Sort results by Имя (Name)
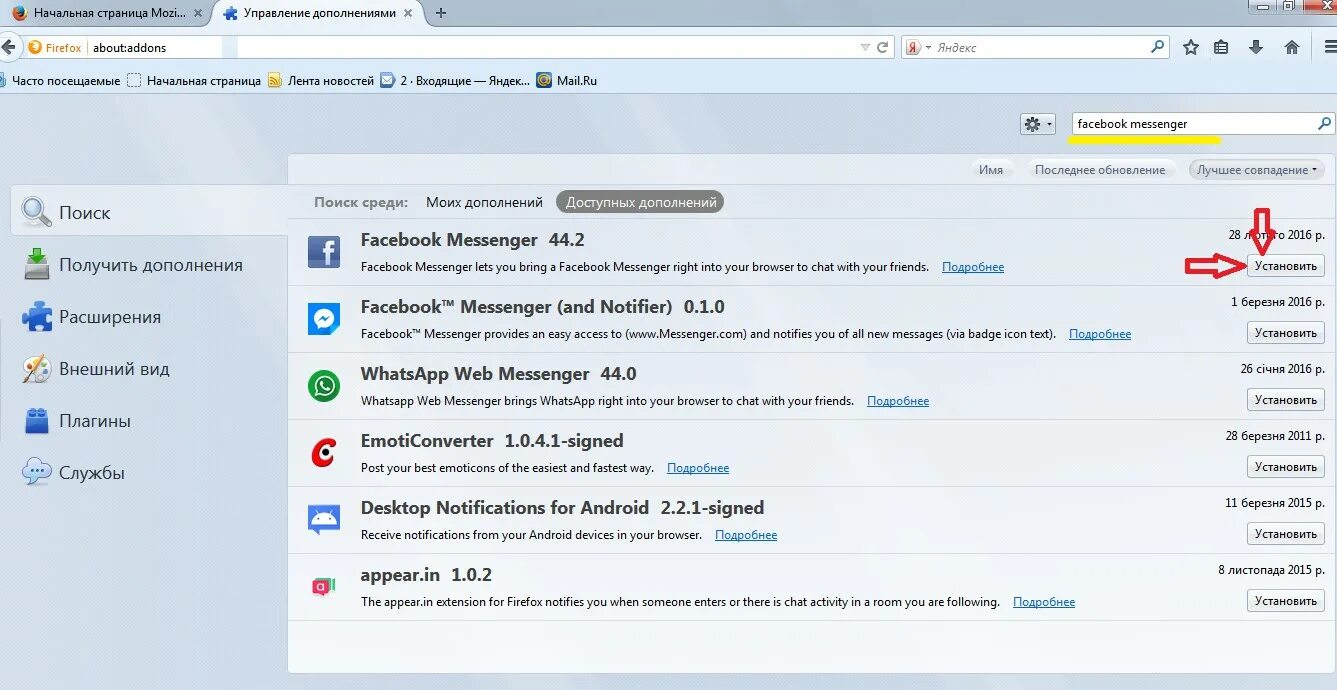The width and height of the screenshot is (1337, 690). click(x=991, y=170)
